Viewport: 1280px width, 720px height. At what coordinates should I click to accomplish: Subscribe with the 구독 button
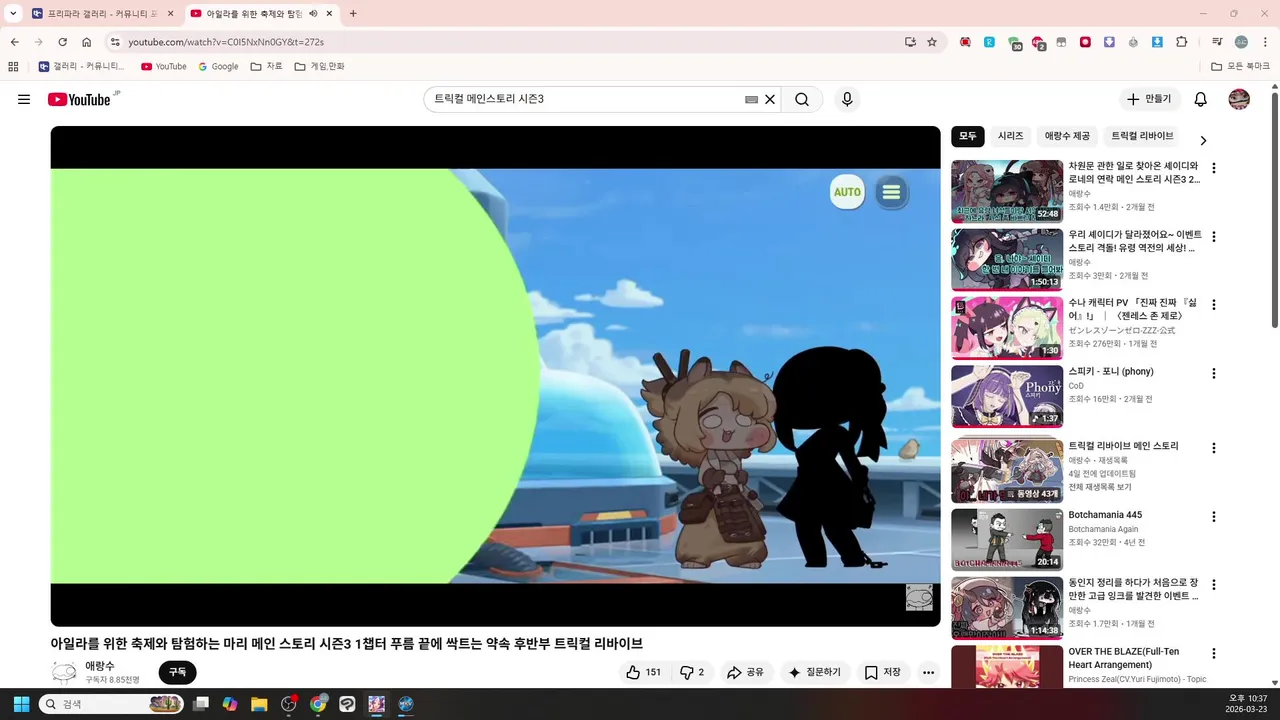[177, 672]
